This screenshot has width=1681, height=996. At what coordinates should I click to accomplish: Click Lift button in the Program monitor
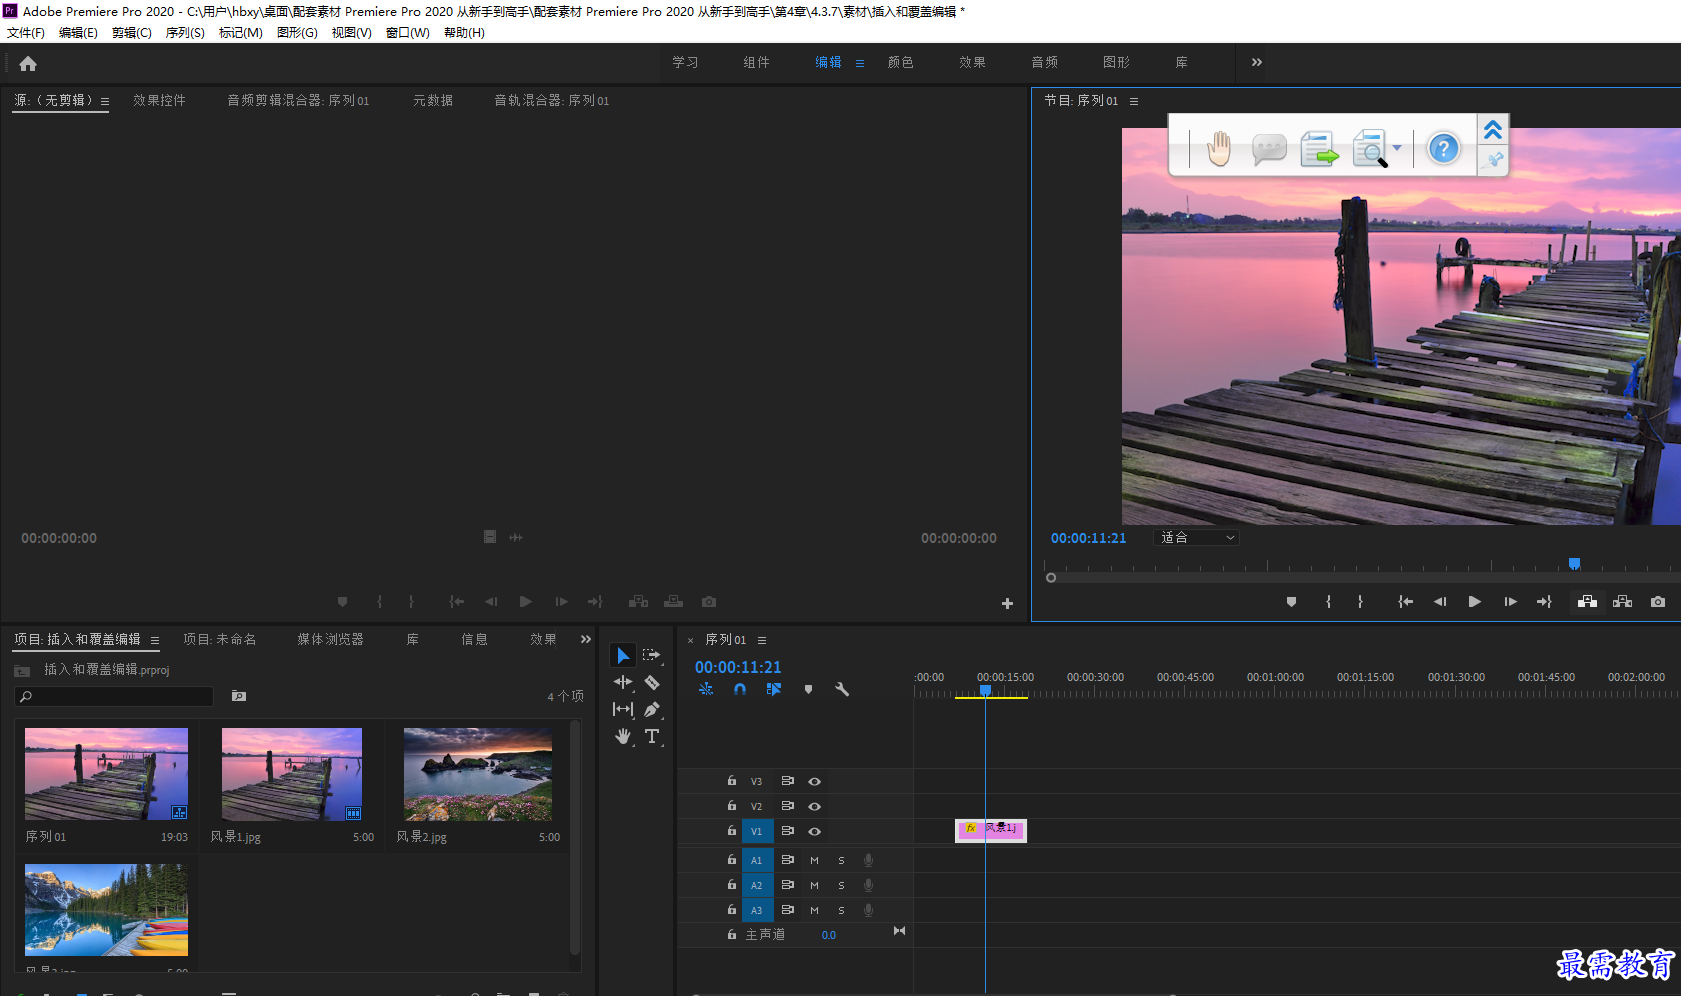1587,601
